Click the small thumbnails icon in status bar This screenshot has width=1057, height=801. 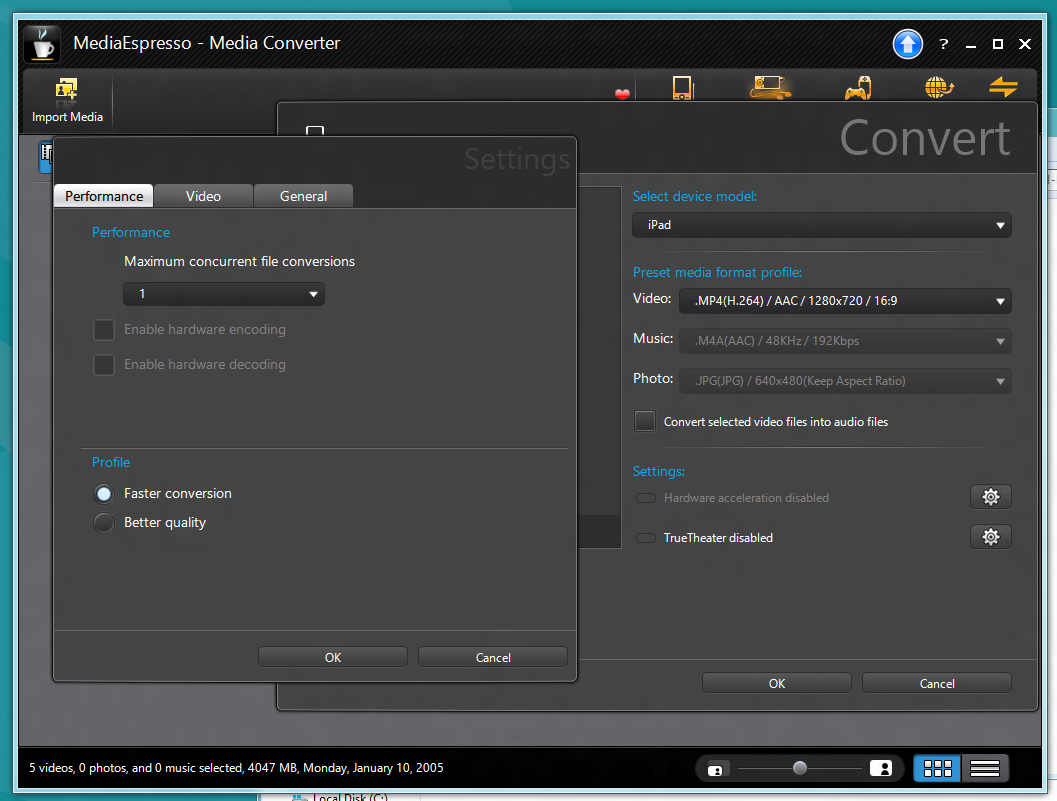pos(716,769)
